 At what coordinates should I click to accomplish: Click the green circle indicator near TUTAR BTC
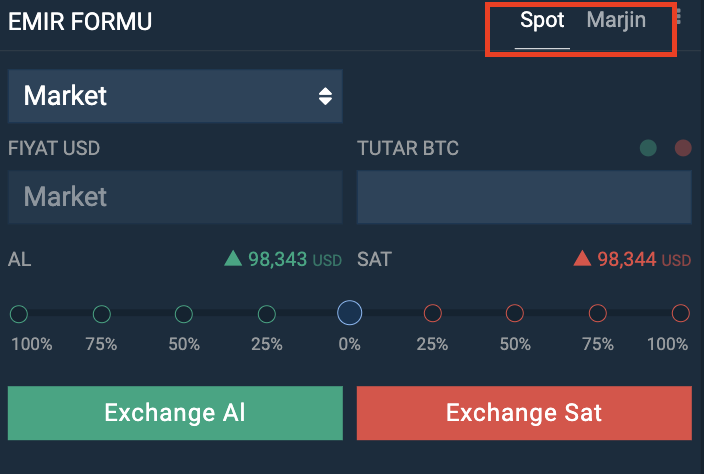pos(648,148)
